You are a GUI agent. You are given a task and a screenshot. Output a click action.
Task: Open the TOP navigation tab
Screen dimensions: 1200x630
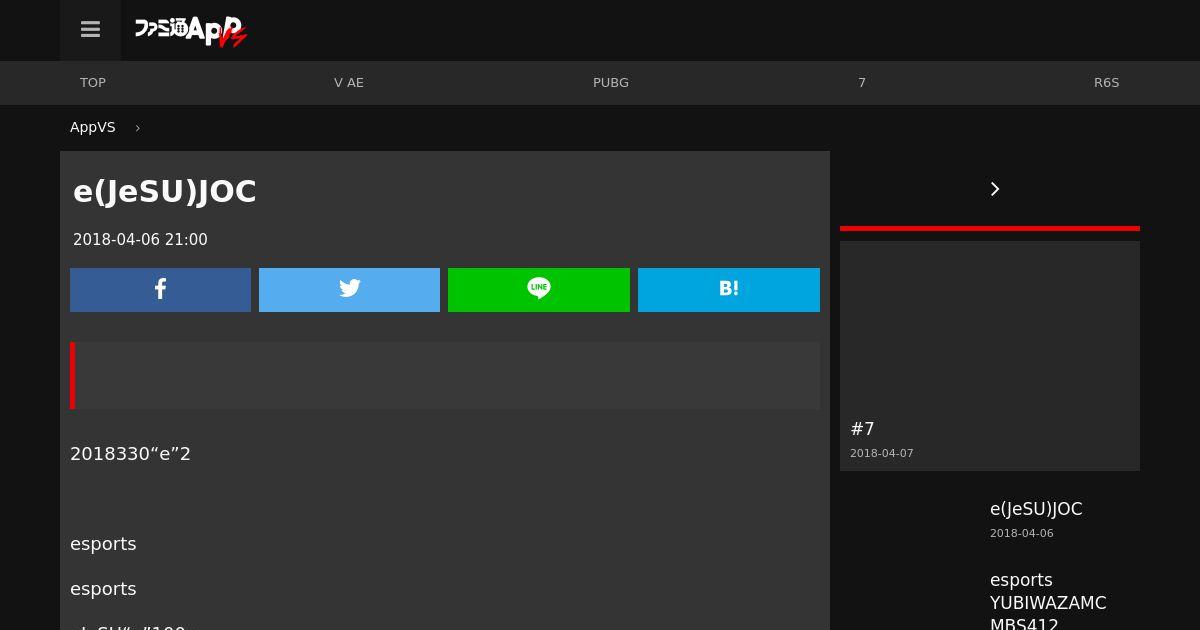click(93, 83)
